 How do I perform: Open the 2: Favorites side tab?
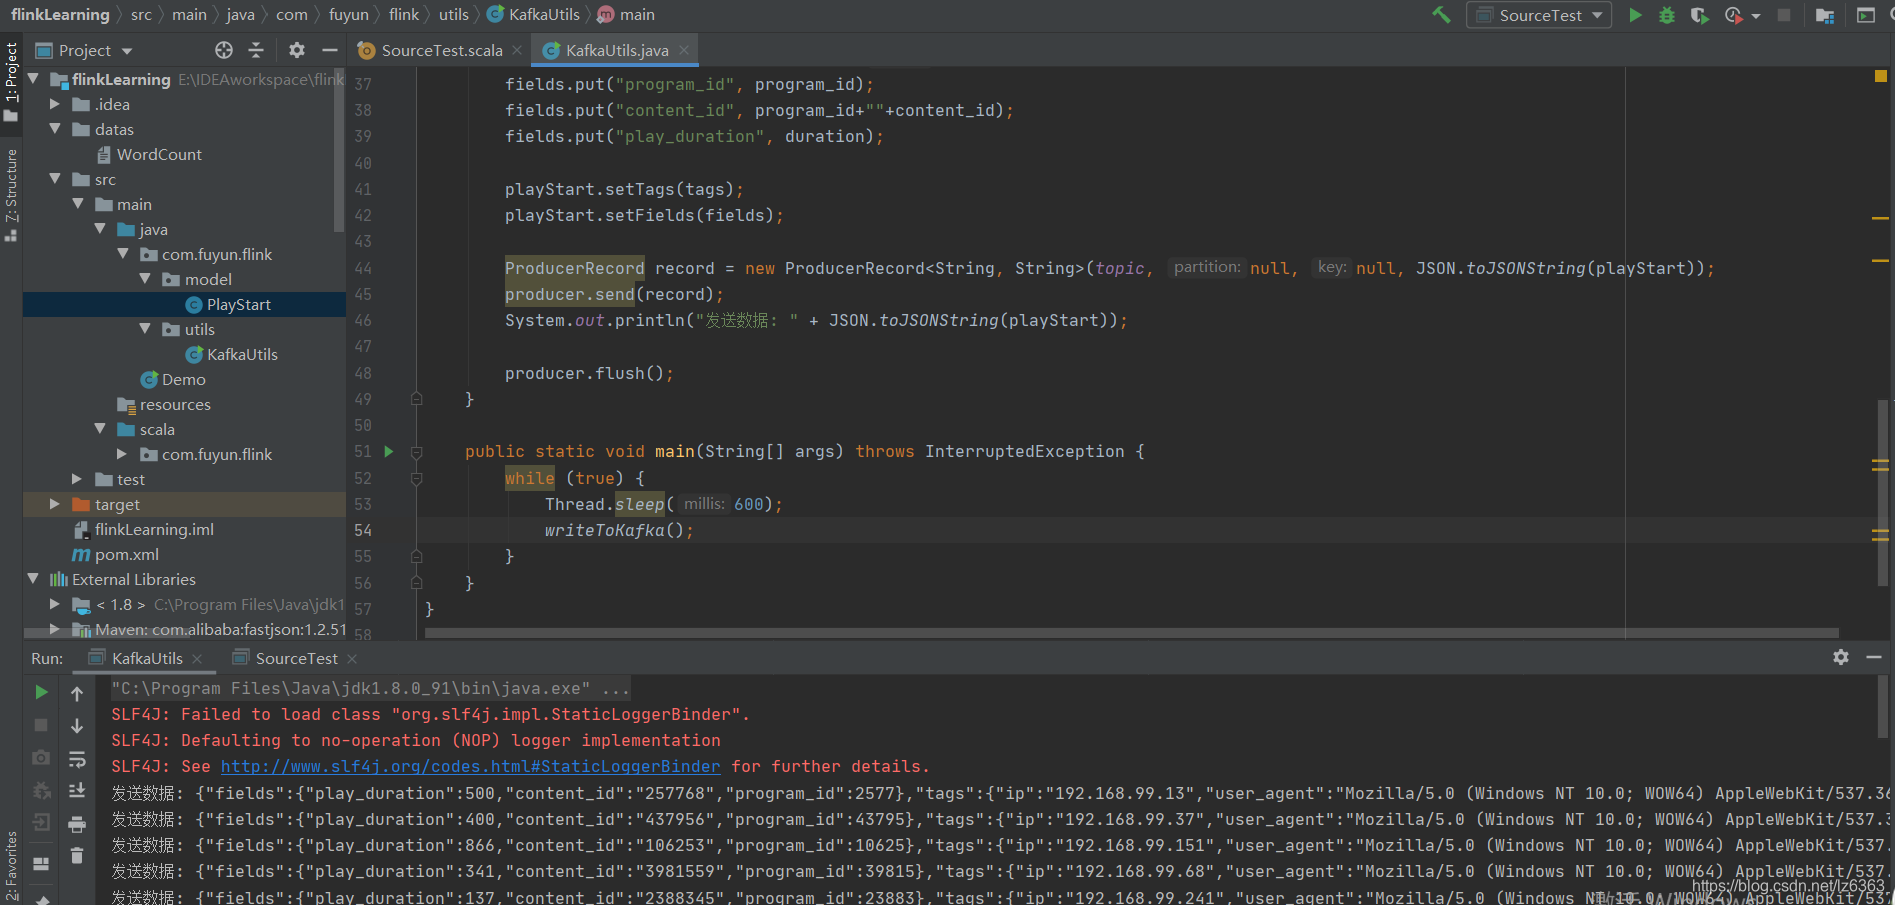[11, 866]
